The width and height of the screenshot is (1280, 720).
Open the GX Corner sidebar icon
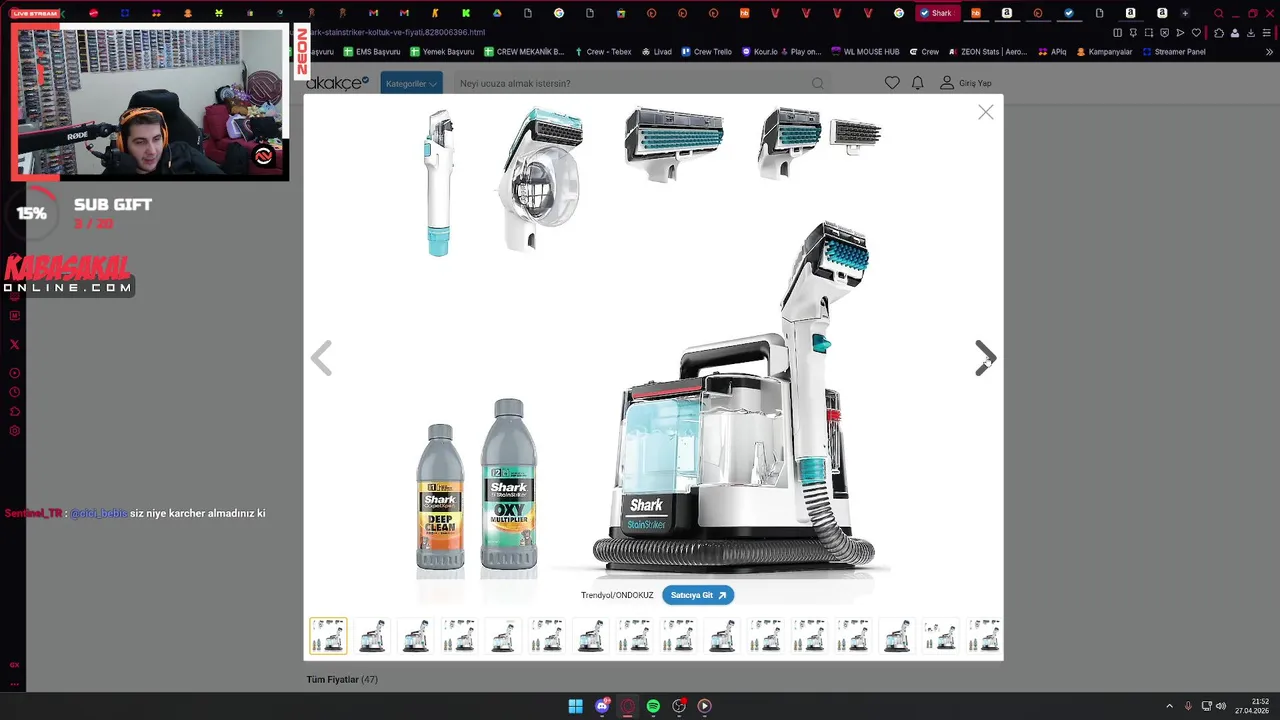pos(14,665)
